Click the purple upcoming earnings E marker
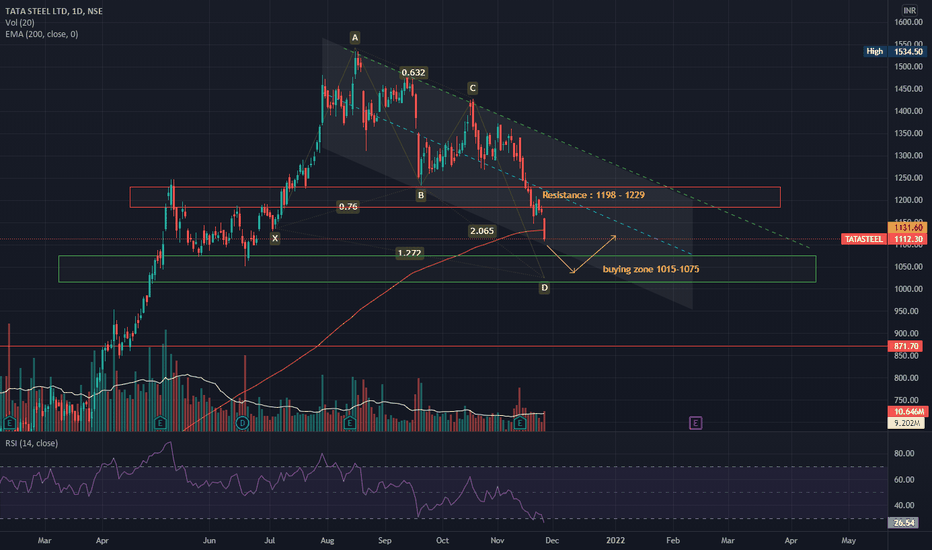 point(695,423)
